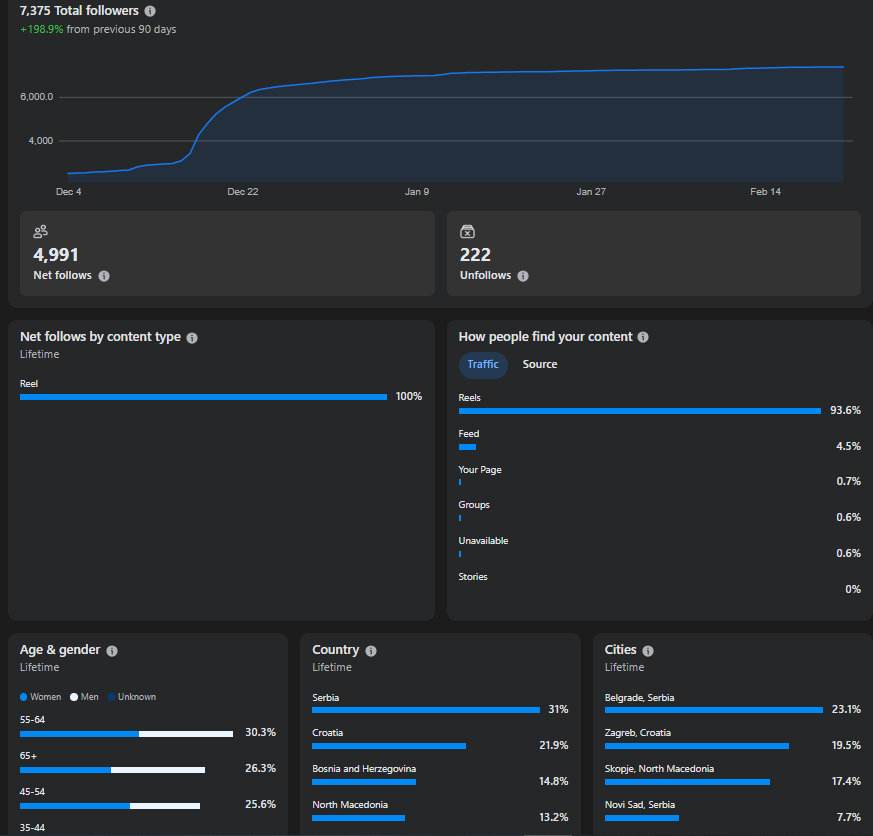Switch to the Source tab
873x836 pixels.
tap(540, 365)
